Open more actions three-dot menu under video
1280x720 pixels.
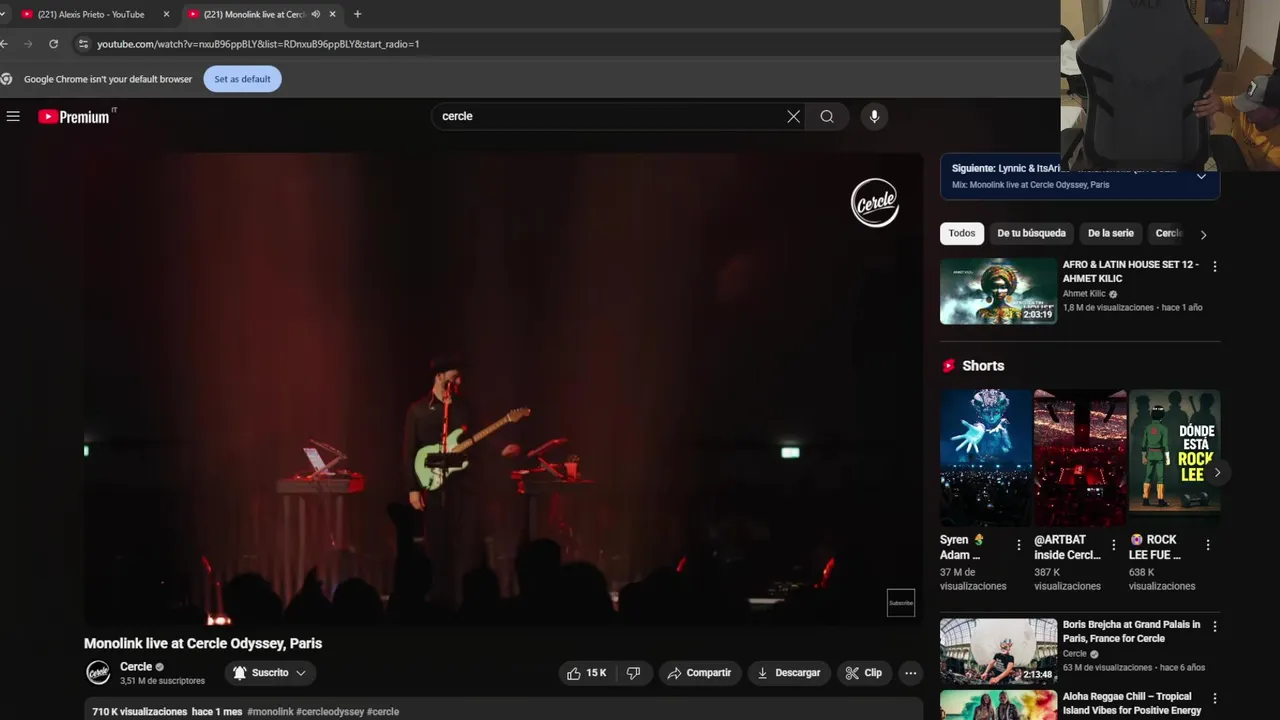[910, 673]
